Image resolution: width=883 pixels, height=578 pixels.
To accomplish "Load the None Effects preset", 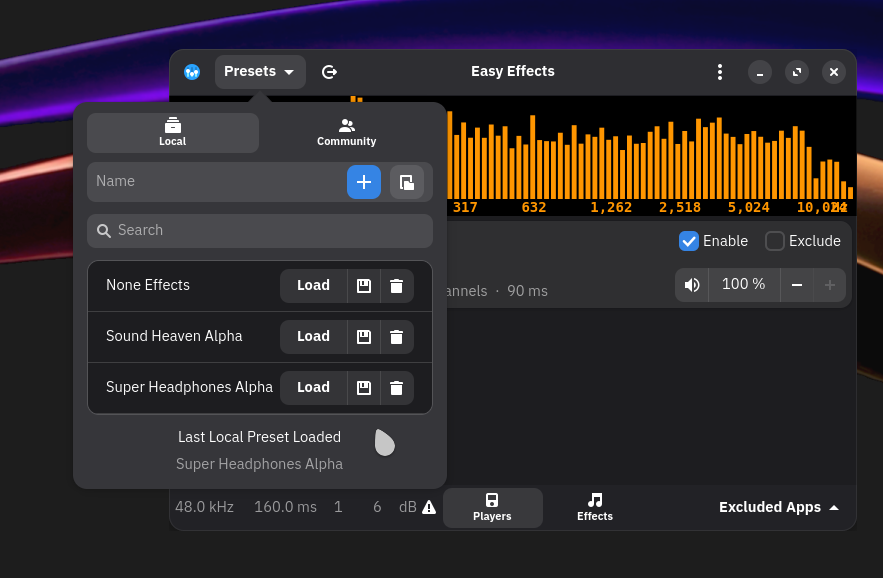I will pyautogui.click(x=314, y=286).
